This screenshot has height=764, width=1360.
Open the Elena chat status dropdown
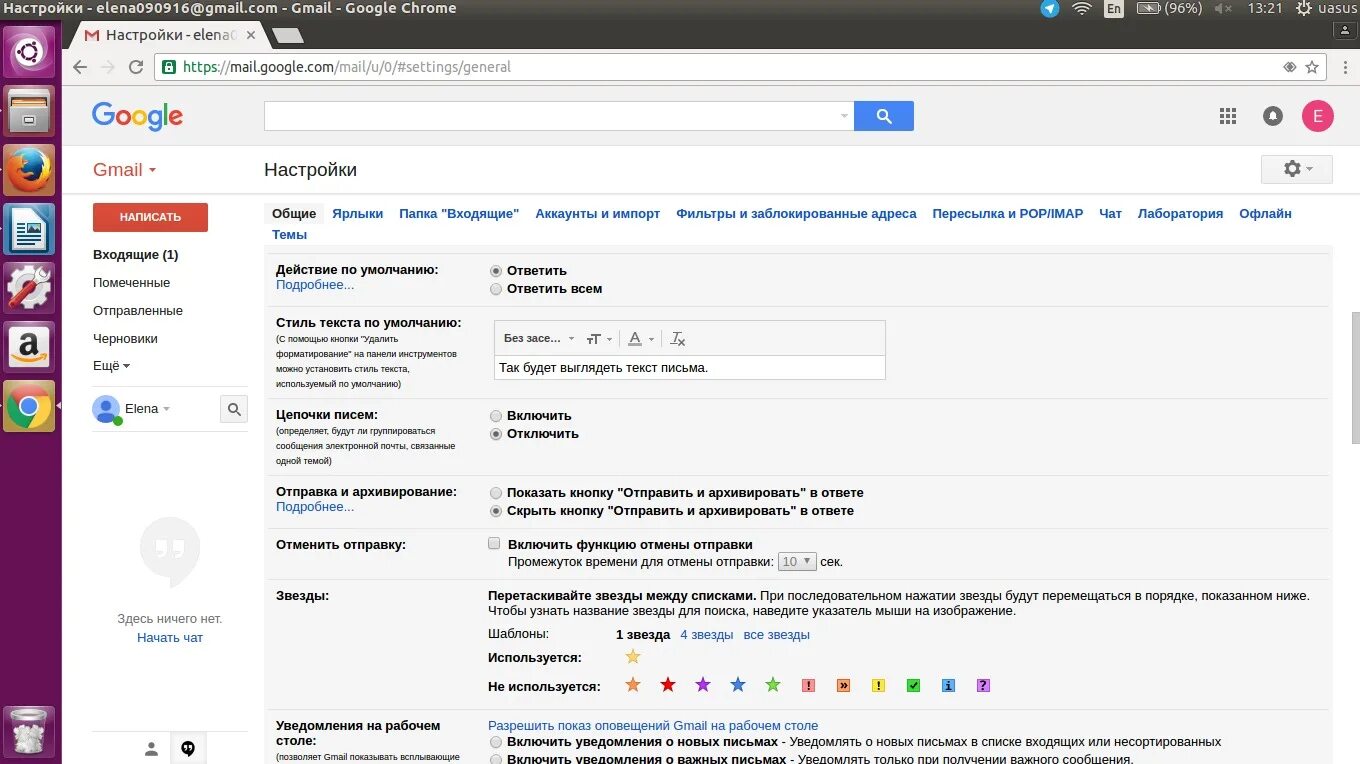147,409
